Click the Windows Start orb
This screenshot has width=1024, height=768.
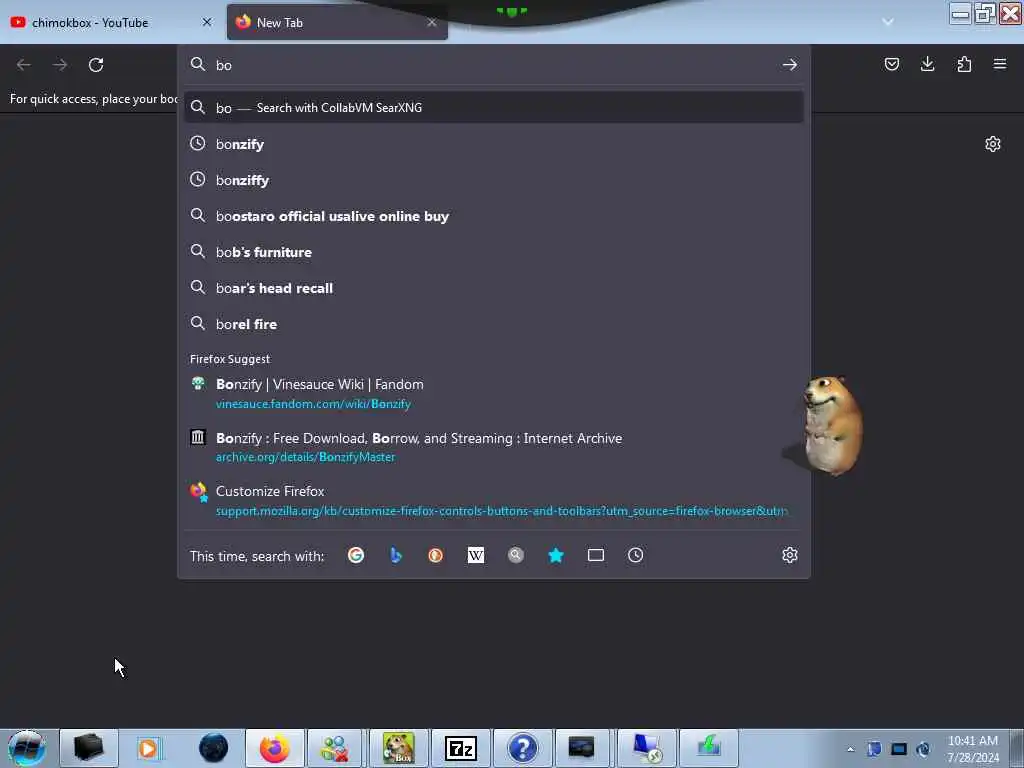coord(27,748)
